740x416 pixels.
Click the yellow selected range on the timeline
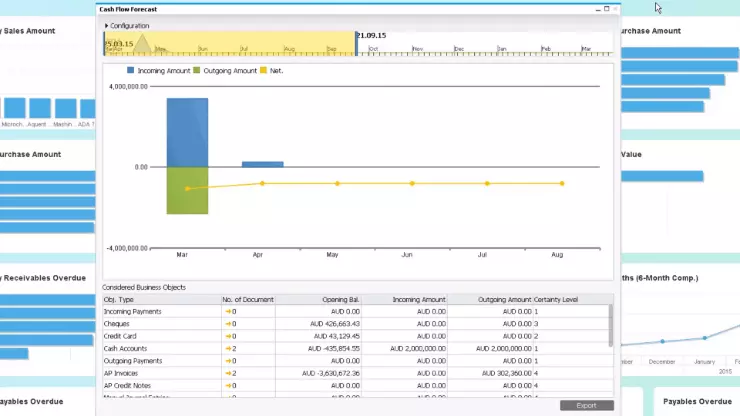(x=230, y=43)
